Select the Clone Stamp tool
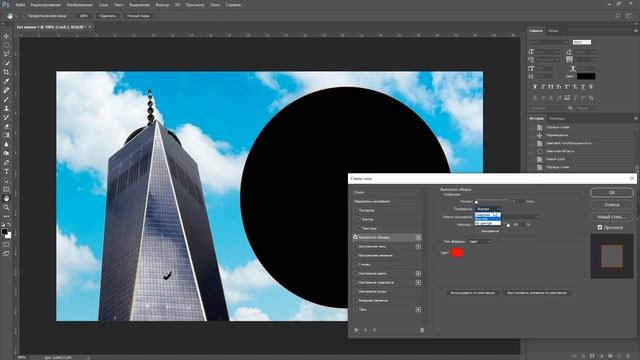 pyautogui.click(x=6, y=108)
